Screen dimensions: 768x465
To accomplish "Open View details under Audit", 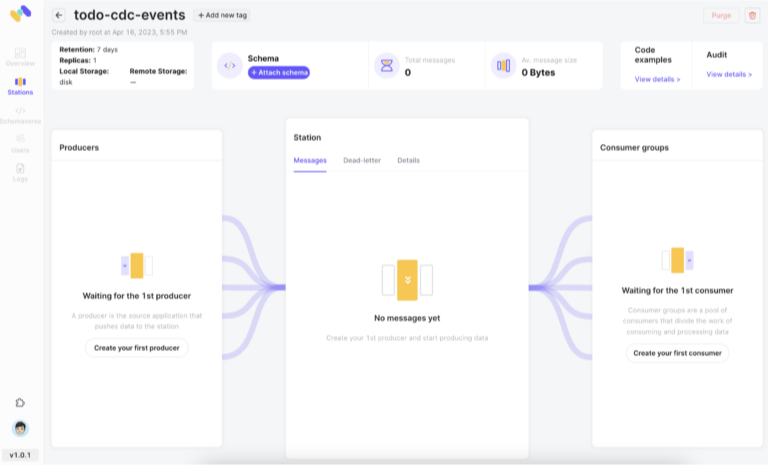I will point(729,75).
